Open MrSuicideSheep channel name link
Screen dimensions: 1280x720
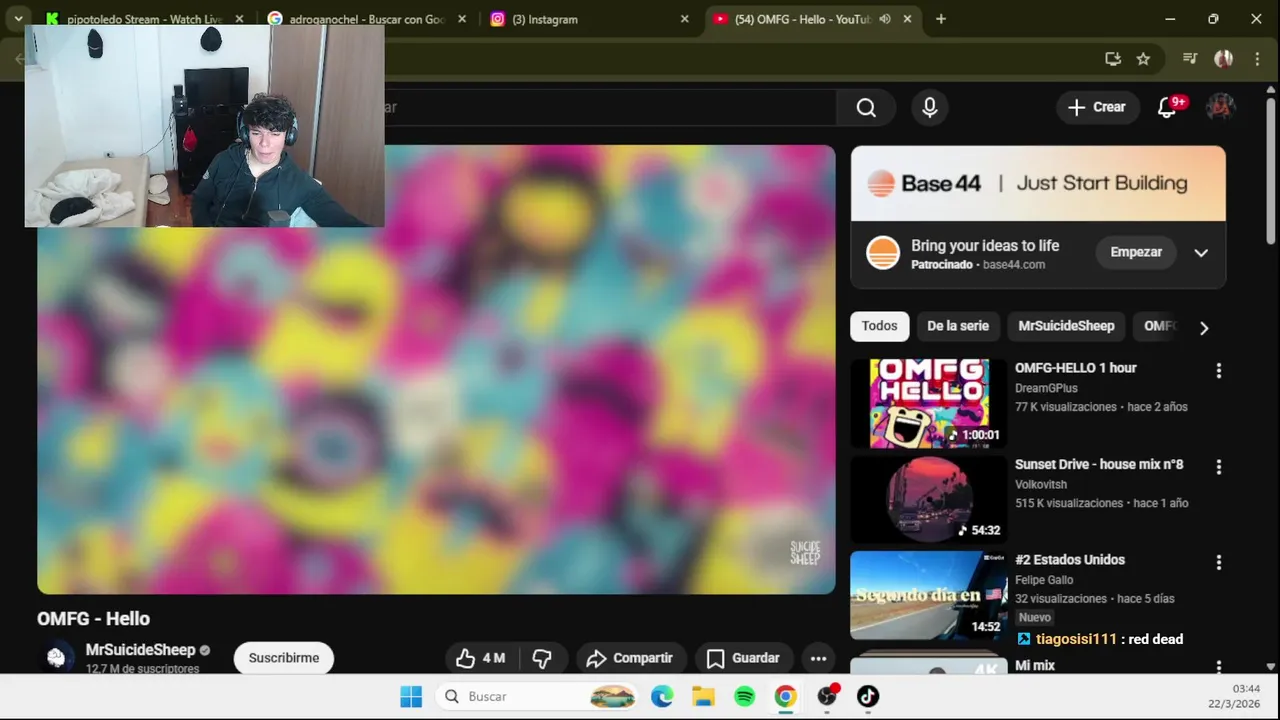click(x=140, y=650)
